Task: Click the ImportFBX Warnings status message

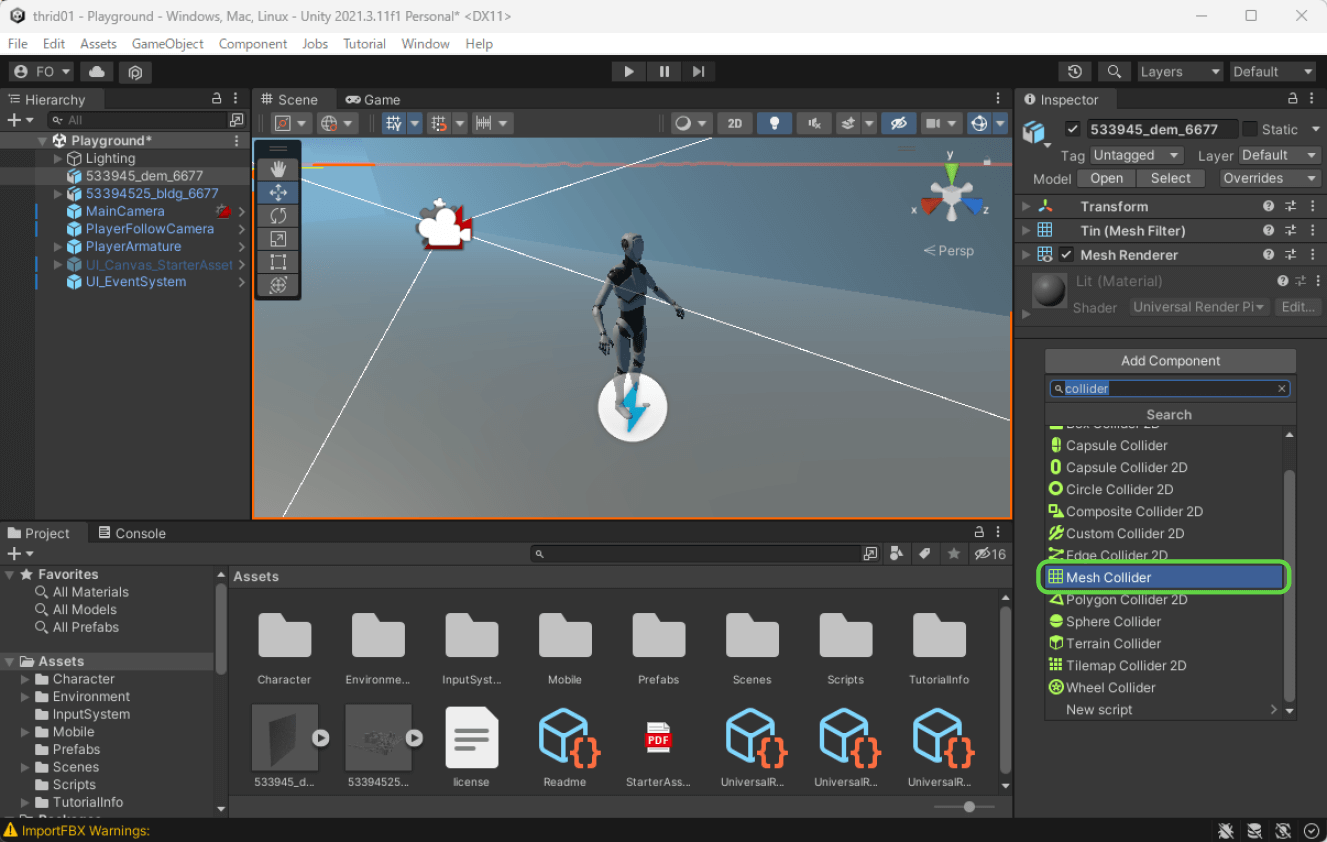Action: pyautogui.click(x=77, y=830)
